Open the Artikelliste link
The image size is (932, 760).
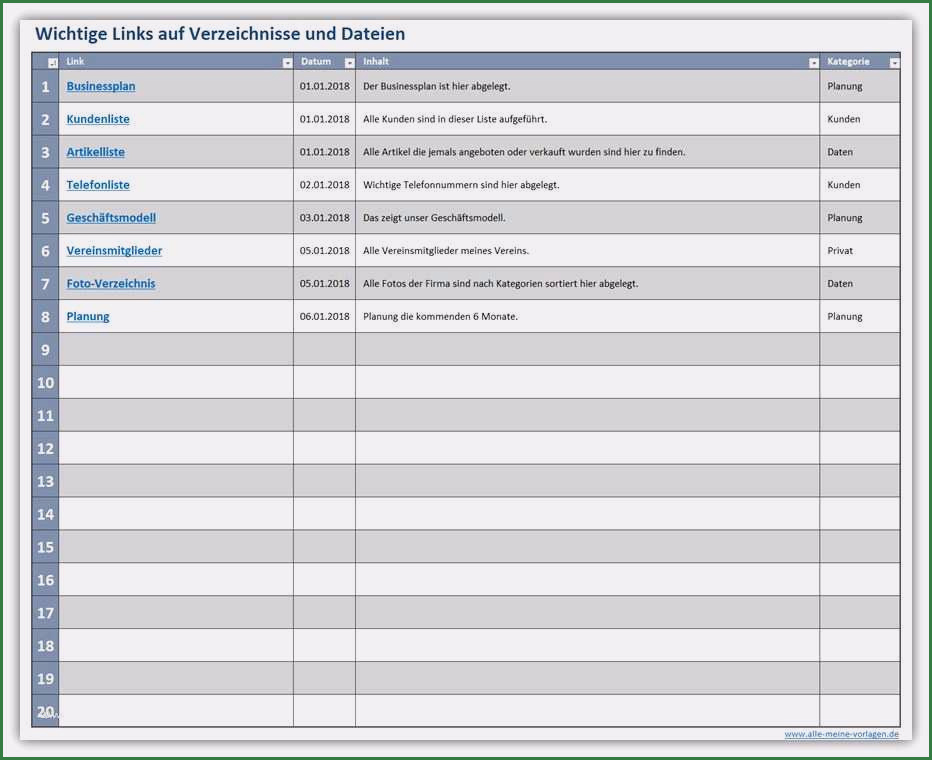(95, 152)
